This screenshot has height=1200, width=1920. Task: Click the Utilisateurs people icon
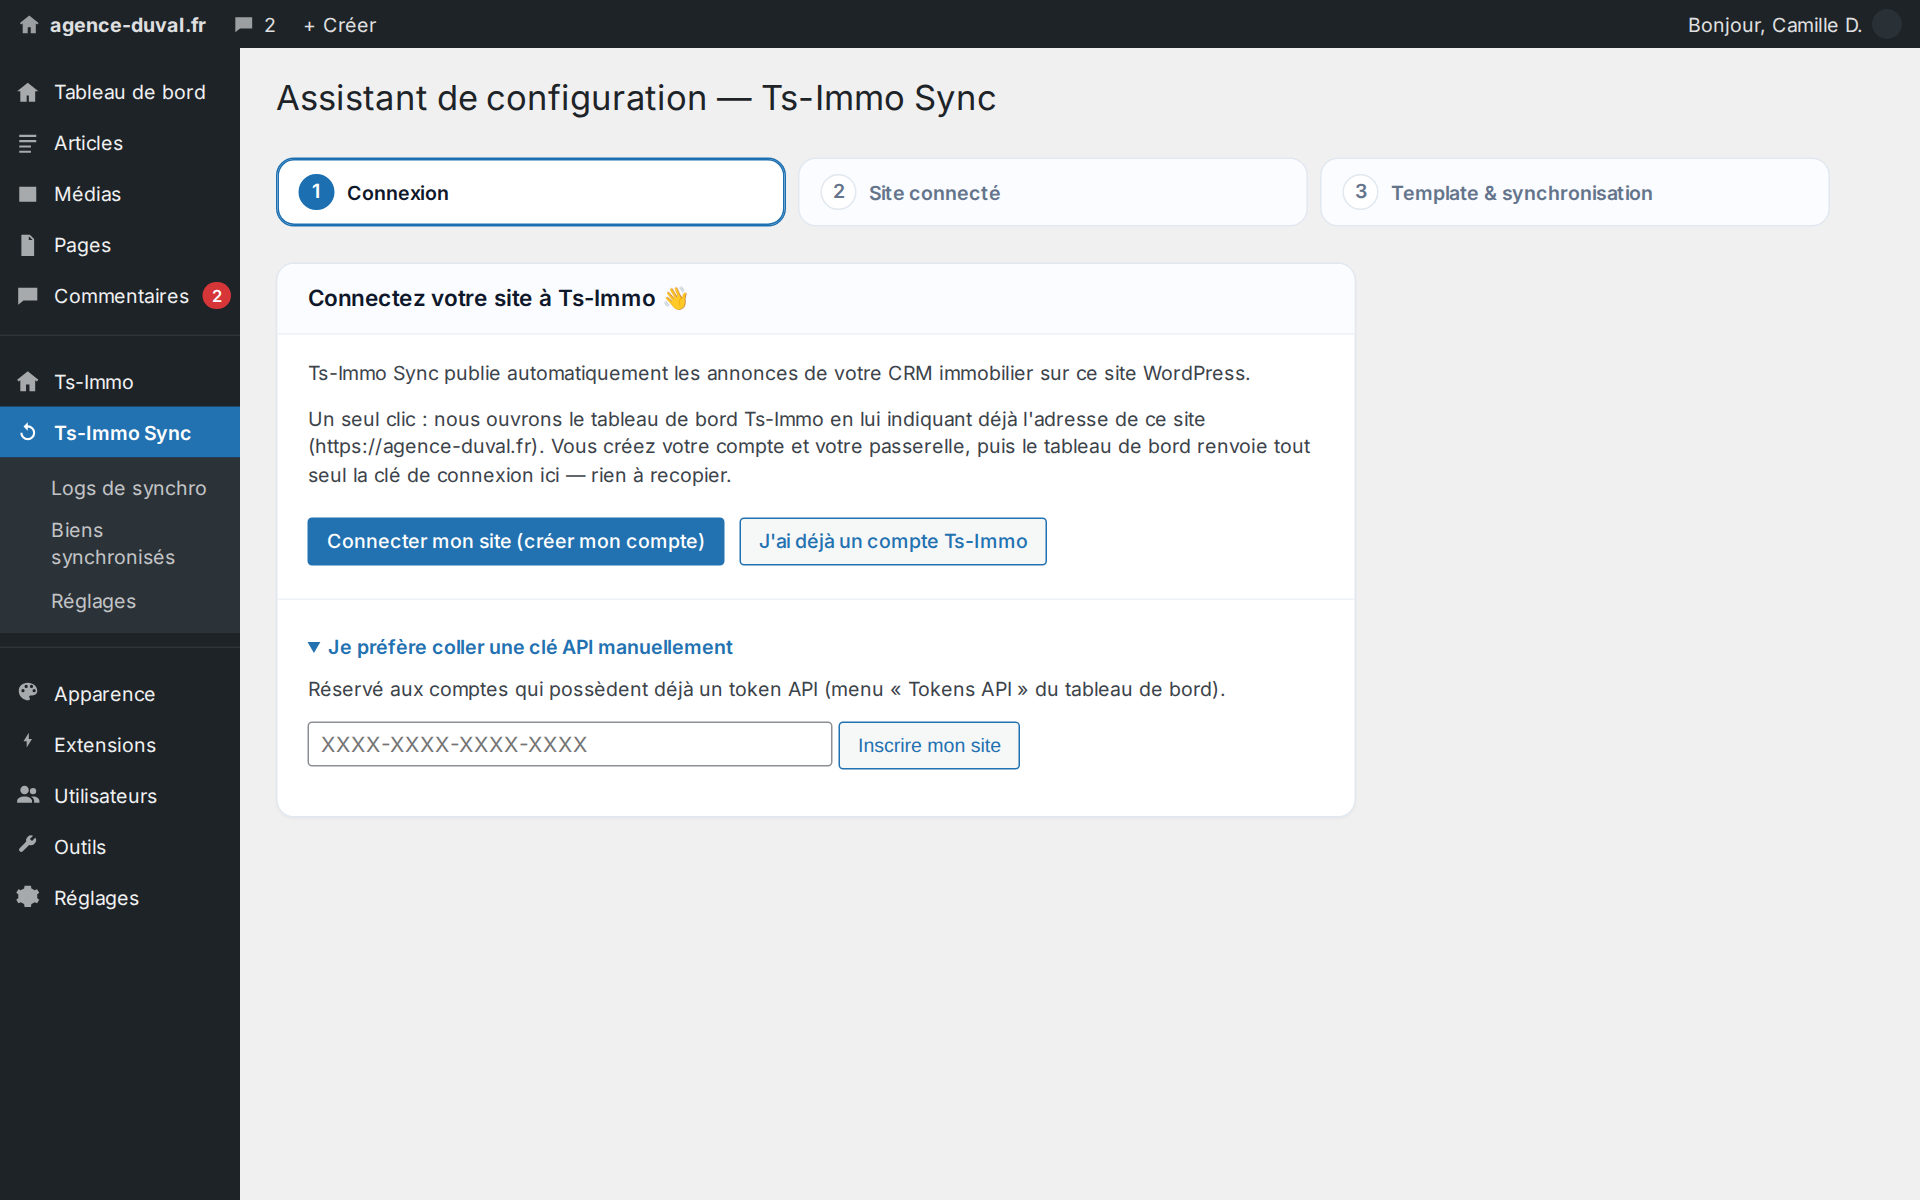pyautogui.click(x=28, y=795)
